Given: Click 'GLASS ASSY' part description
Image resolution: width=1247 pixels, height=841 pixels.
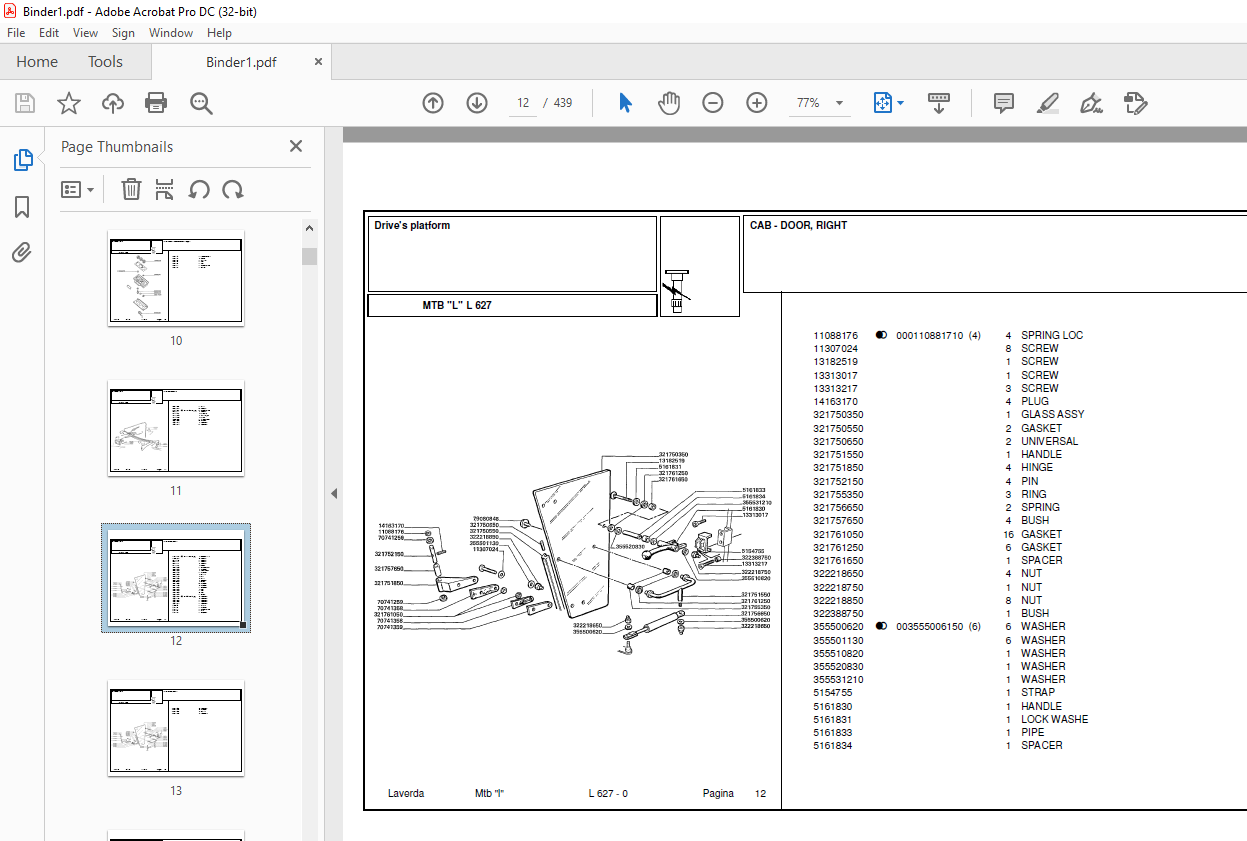Looking at the screenshot, I should (x=1052, y=415).
